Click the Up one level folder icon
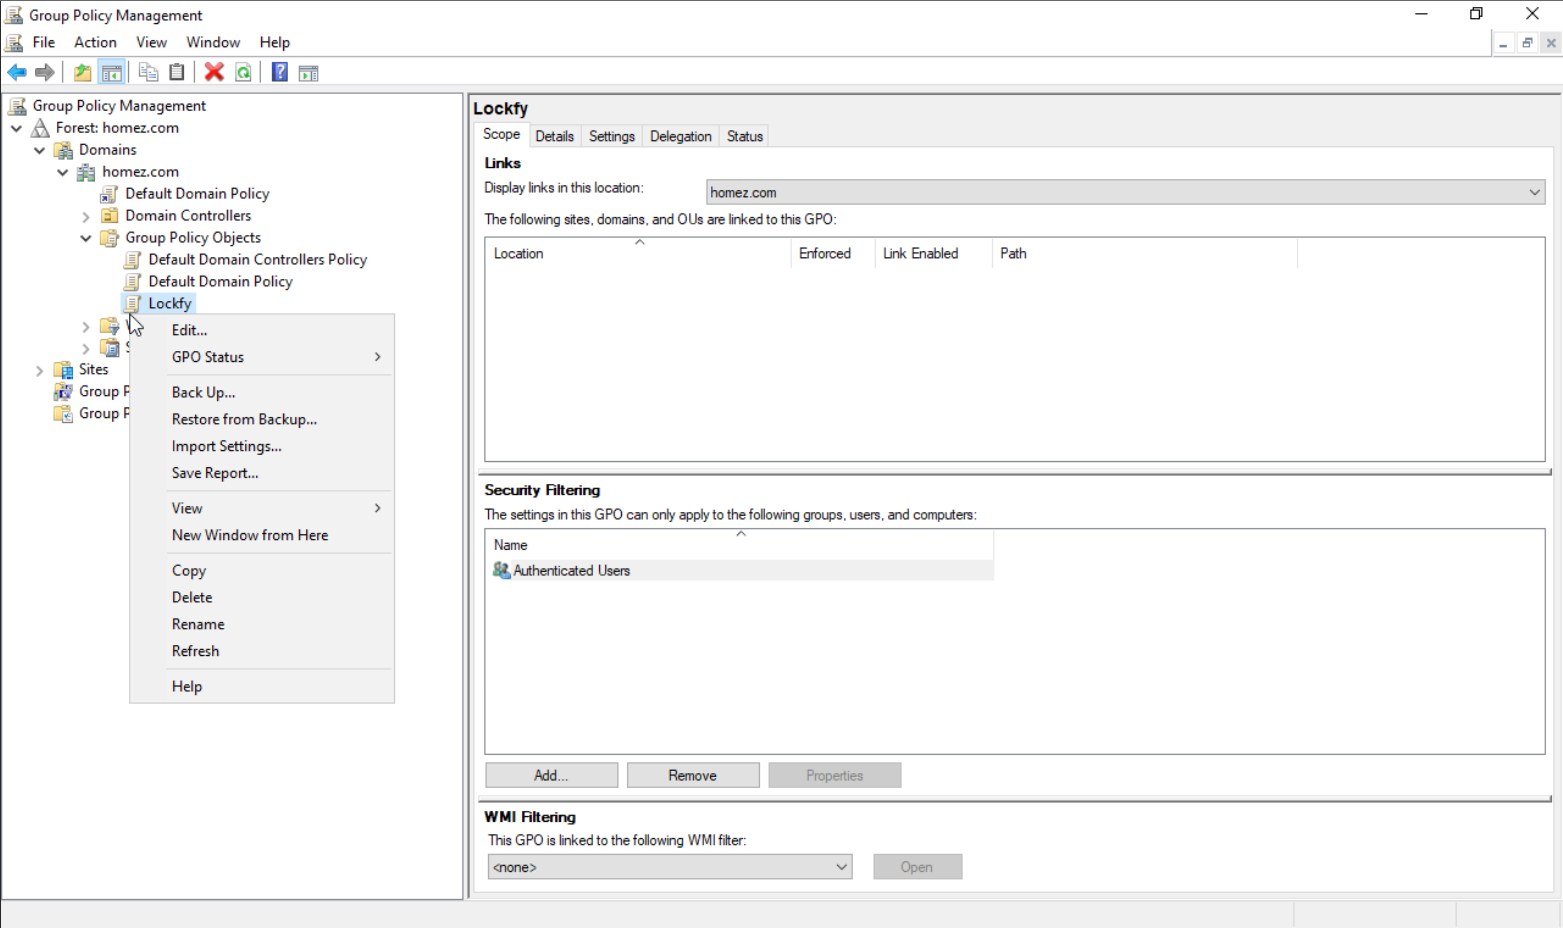 coord(83,72)
